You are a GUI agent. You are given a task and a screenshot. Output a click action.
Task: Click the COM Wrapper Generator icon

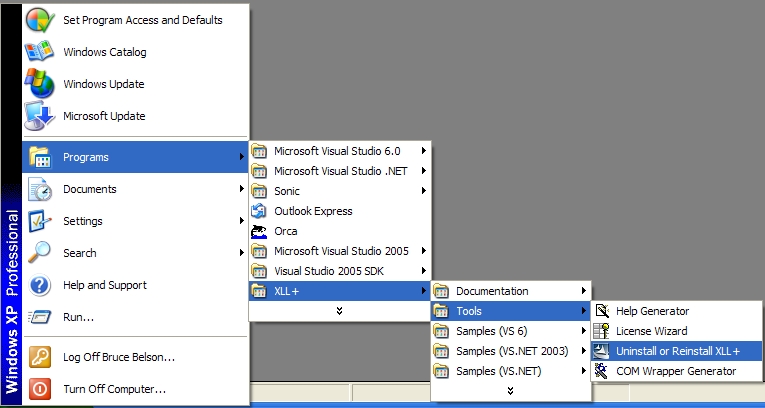601,371
